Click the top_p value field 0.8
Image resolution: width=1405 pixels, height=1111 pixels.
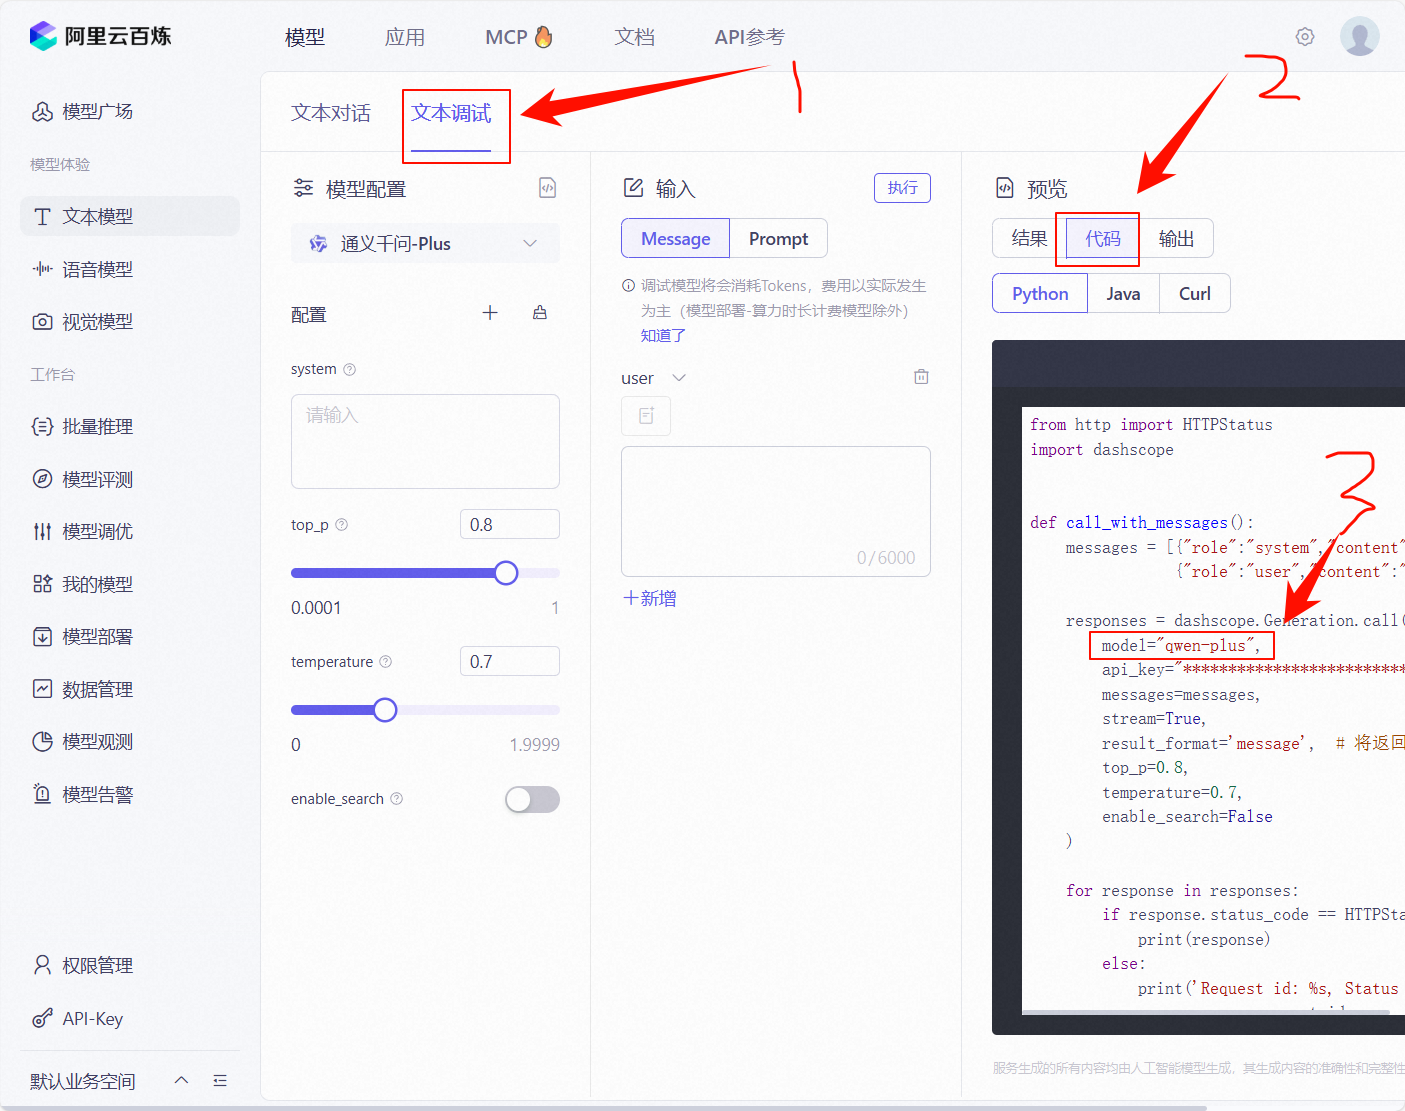point(510,524)
